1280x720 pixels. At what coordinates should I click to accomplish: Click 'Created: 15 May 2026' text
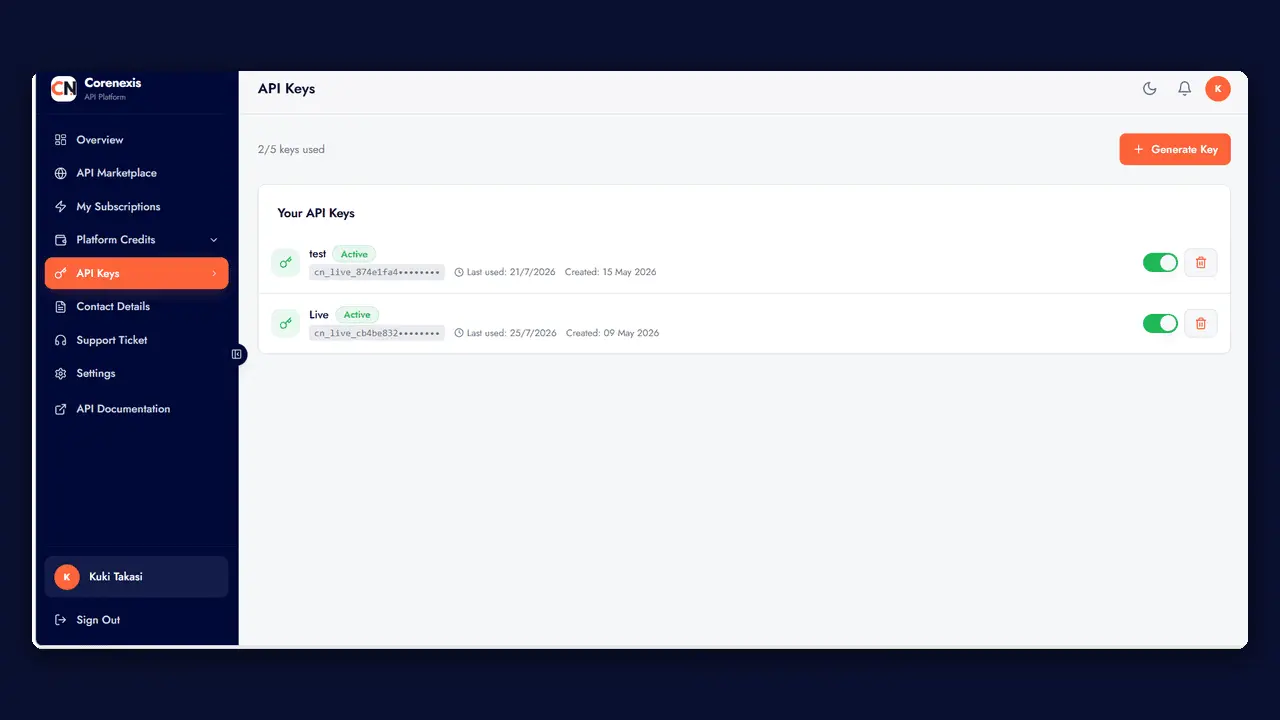click(611, 272)
